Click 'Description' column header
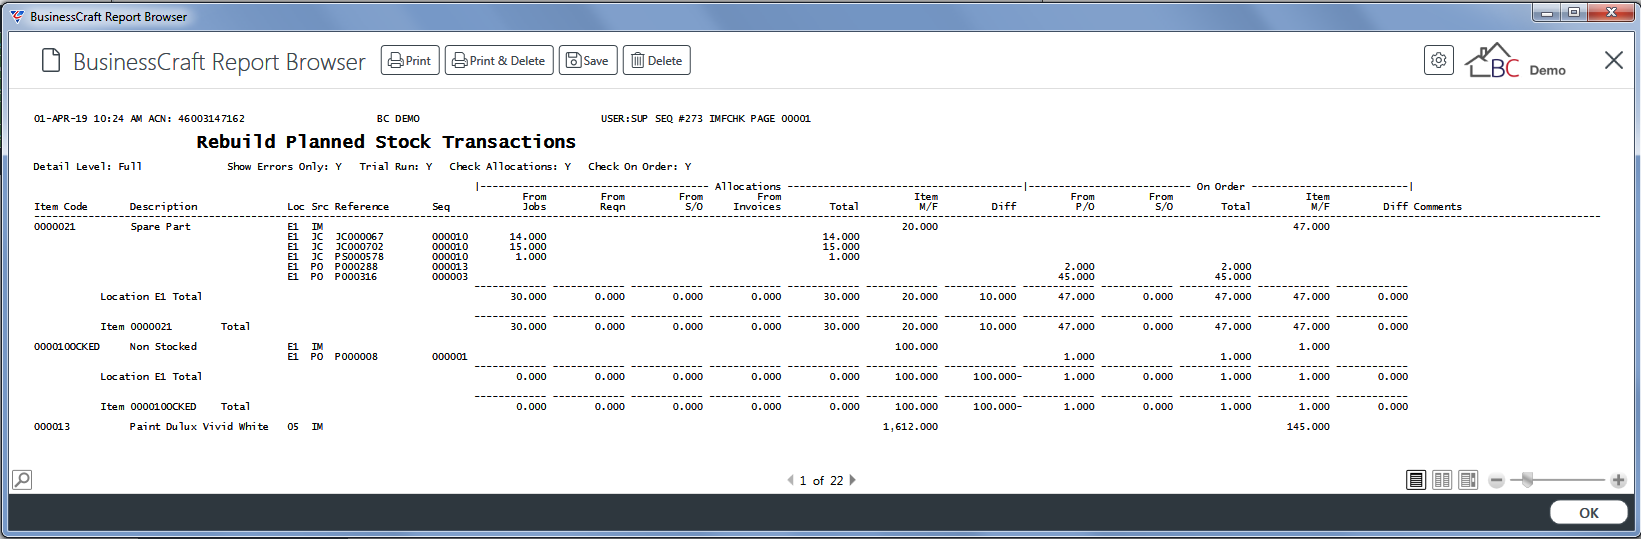Viewport: 1641px width, 539px height. tap(163, 207)
